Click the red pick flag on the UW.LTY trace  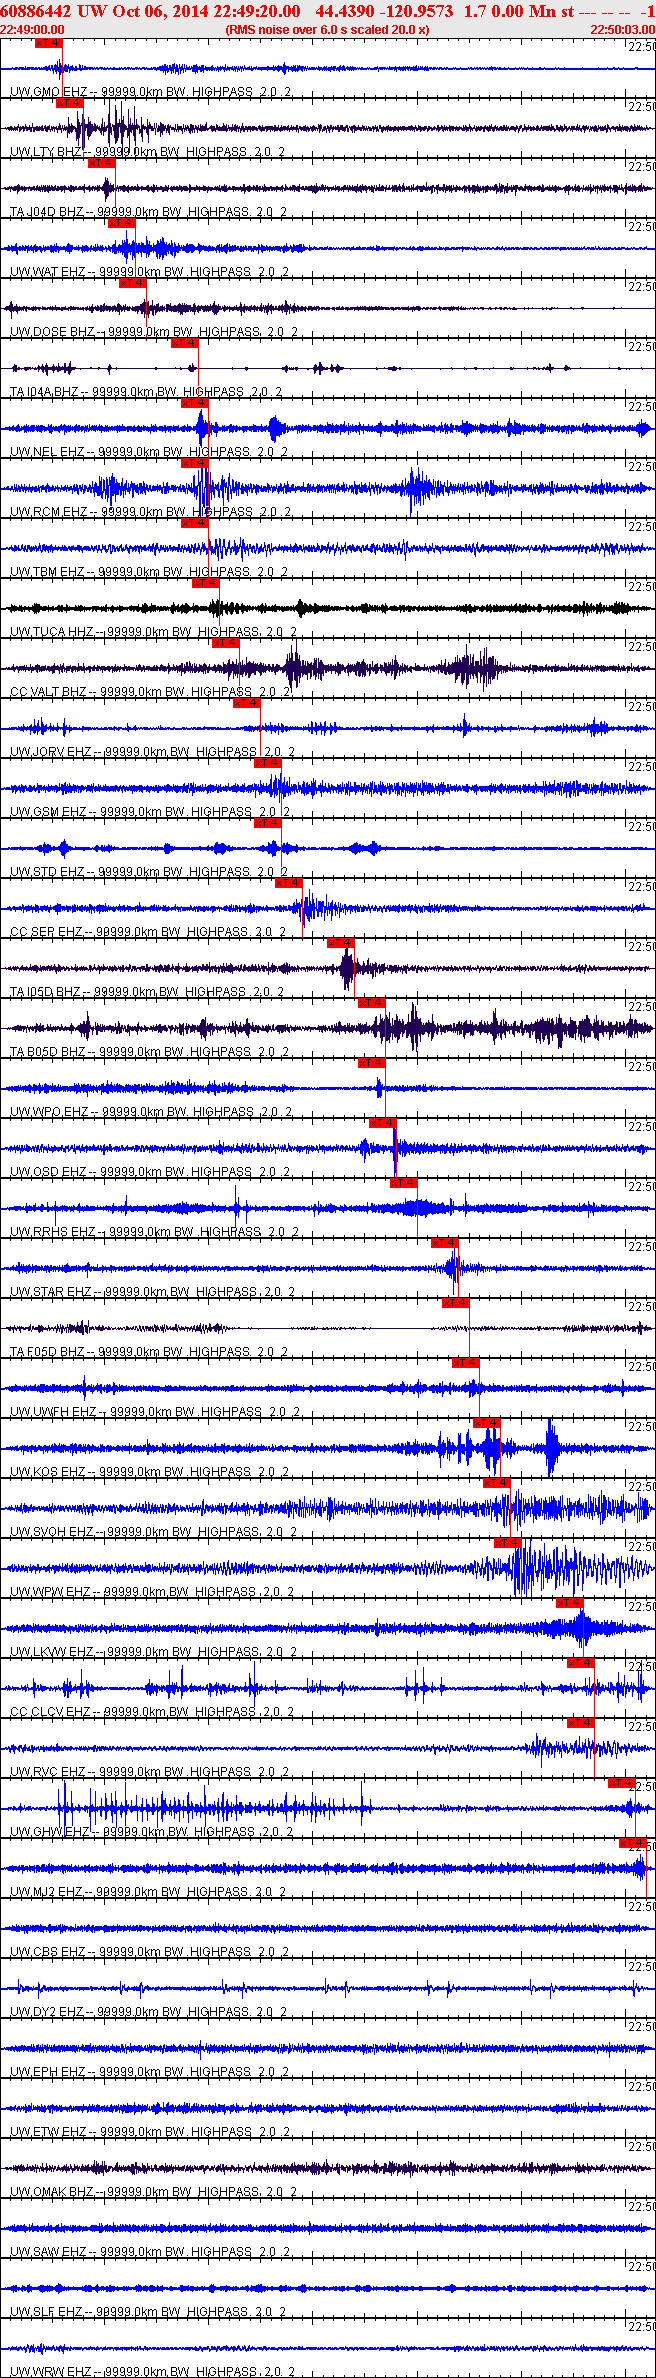(x=69, y=103)
